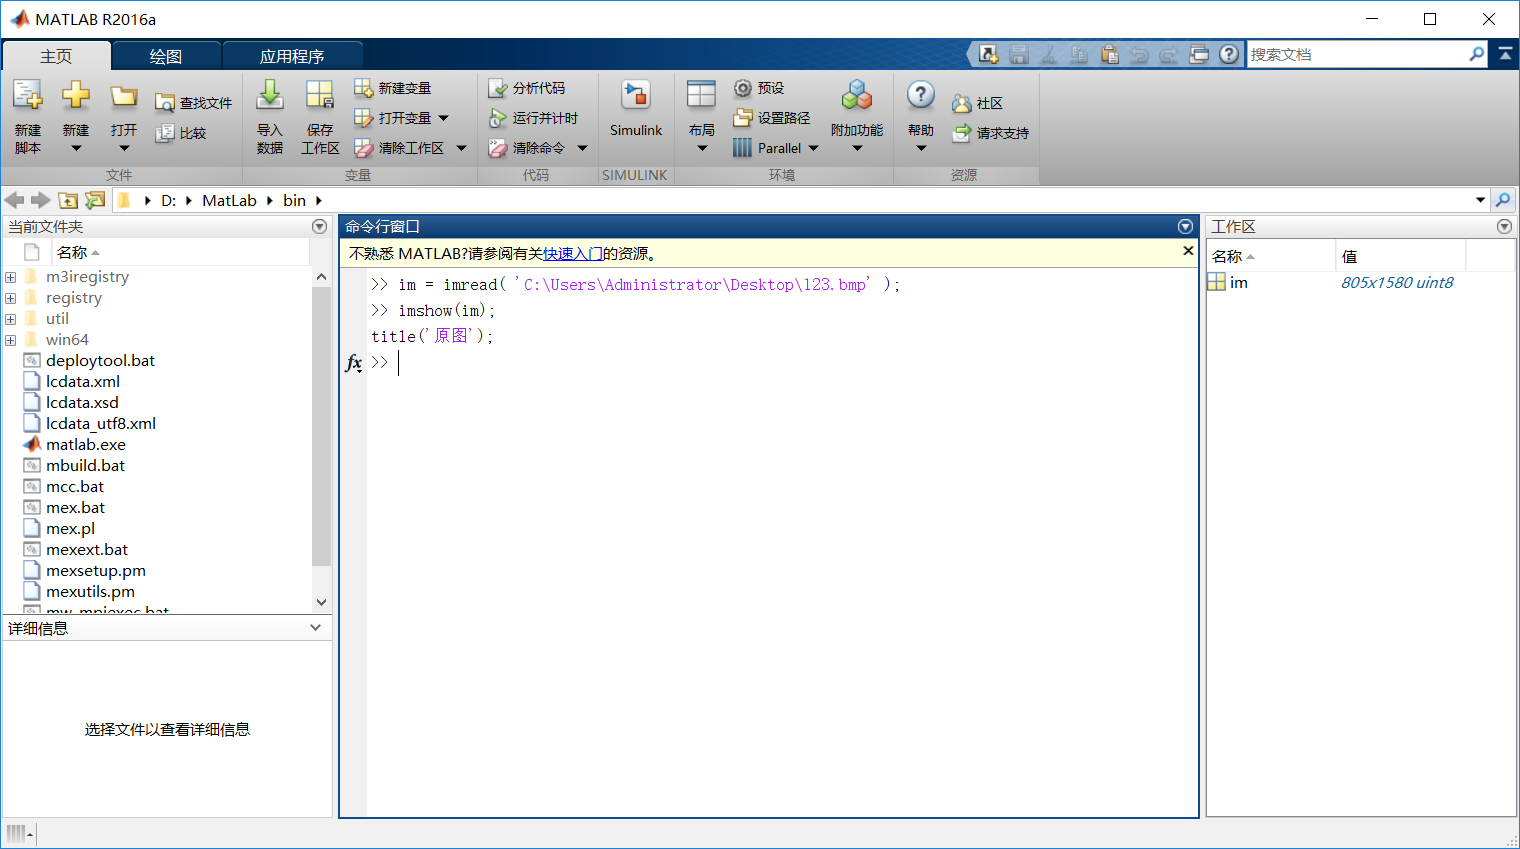Click the 805x1580 uint8 value

(1397, 282)
